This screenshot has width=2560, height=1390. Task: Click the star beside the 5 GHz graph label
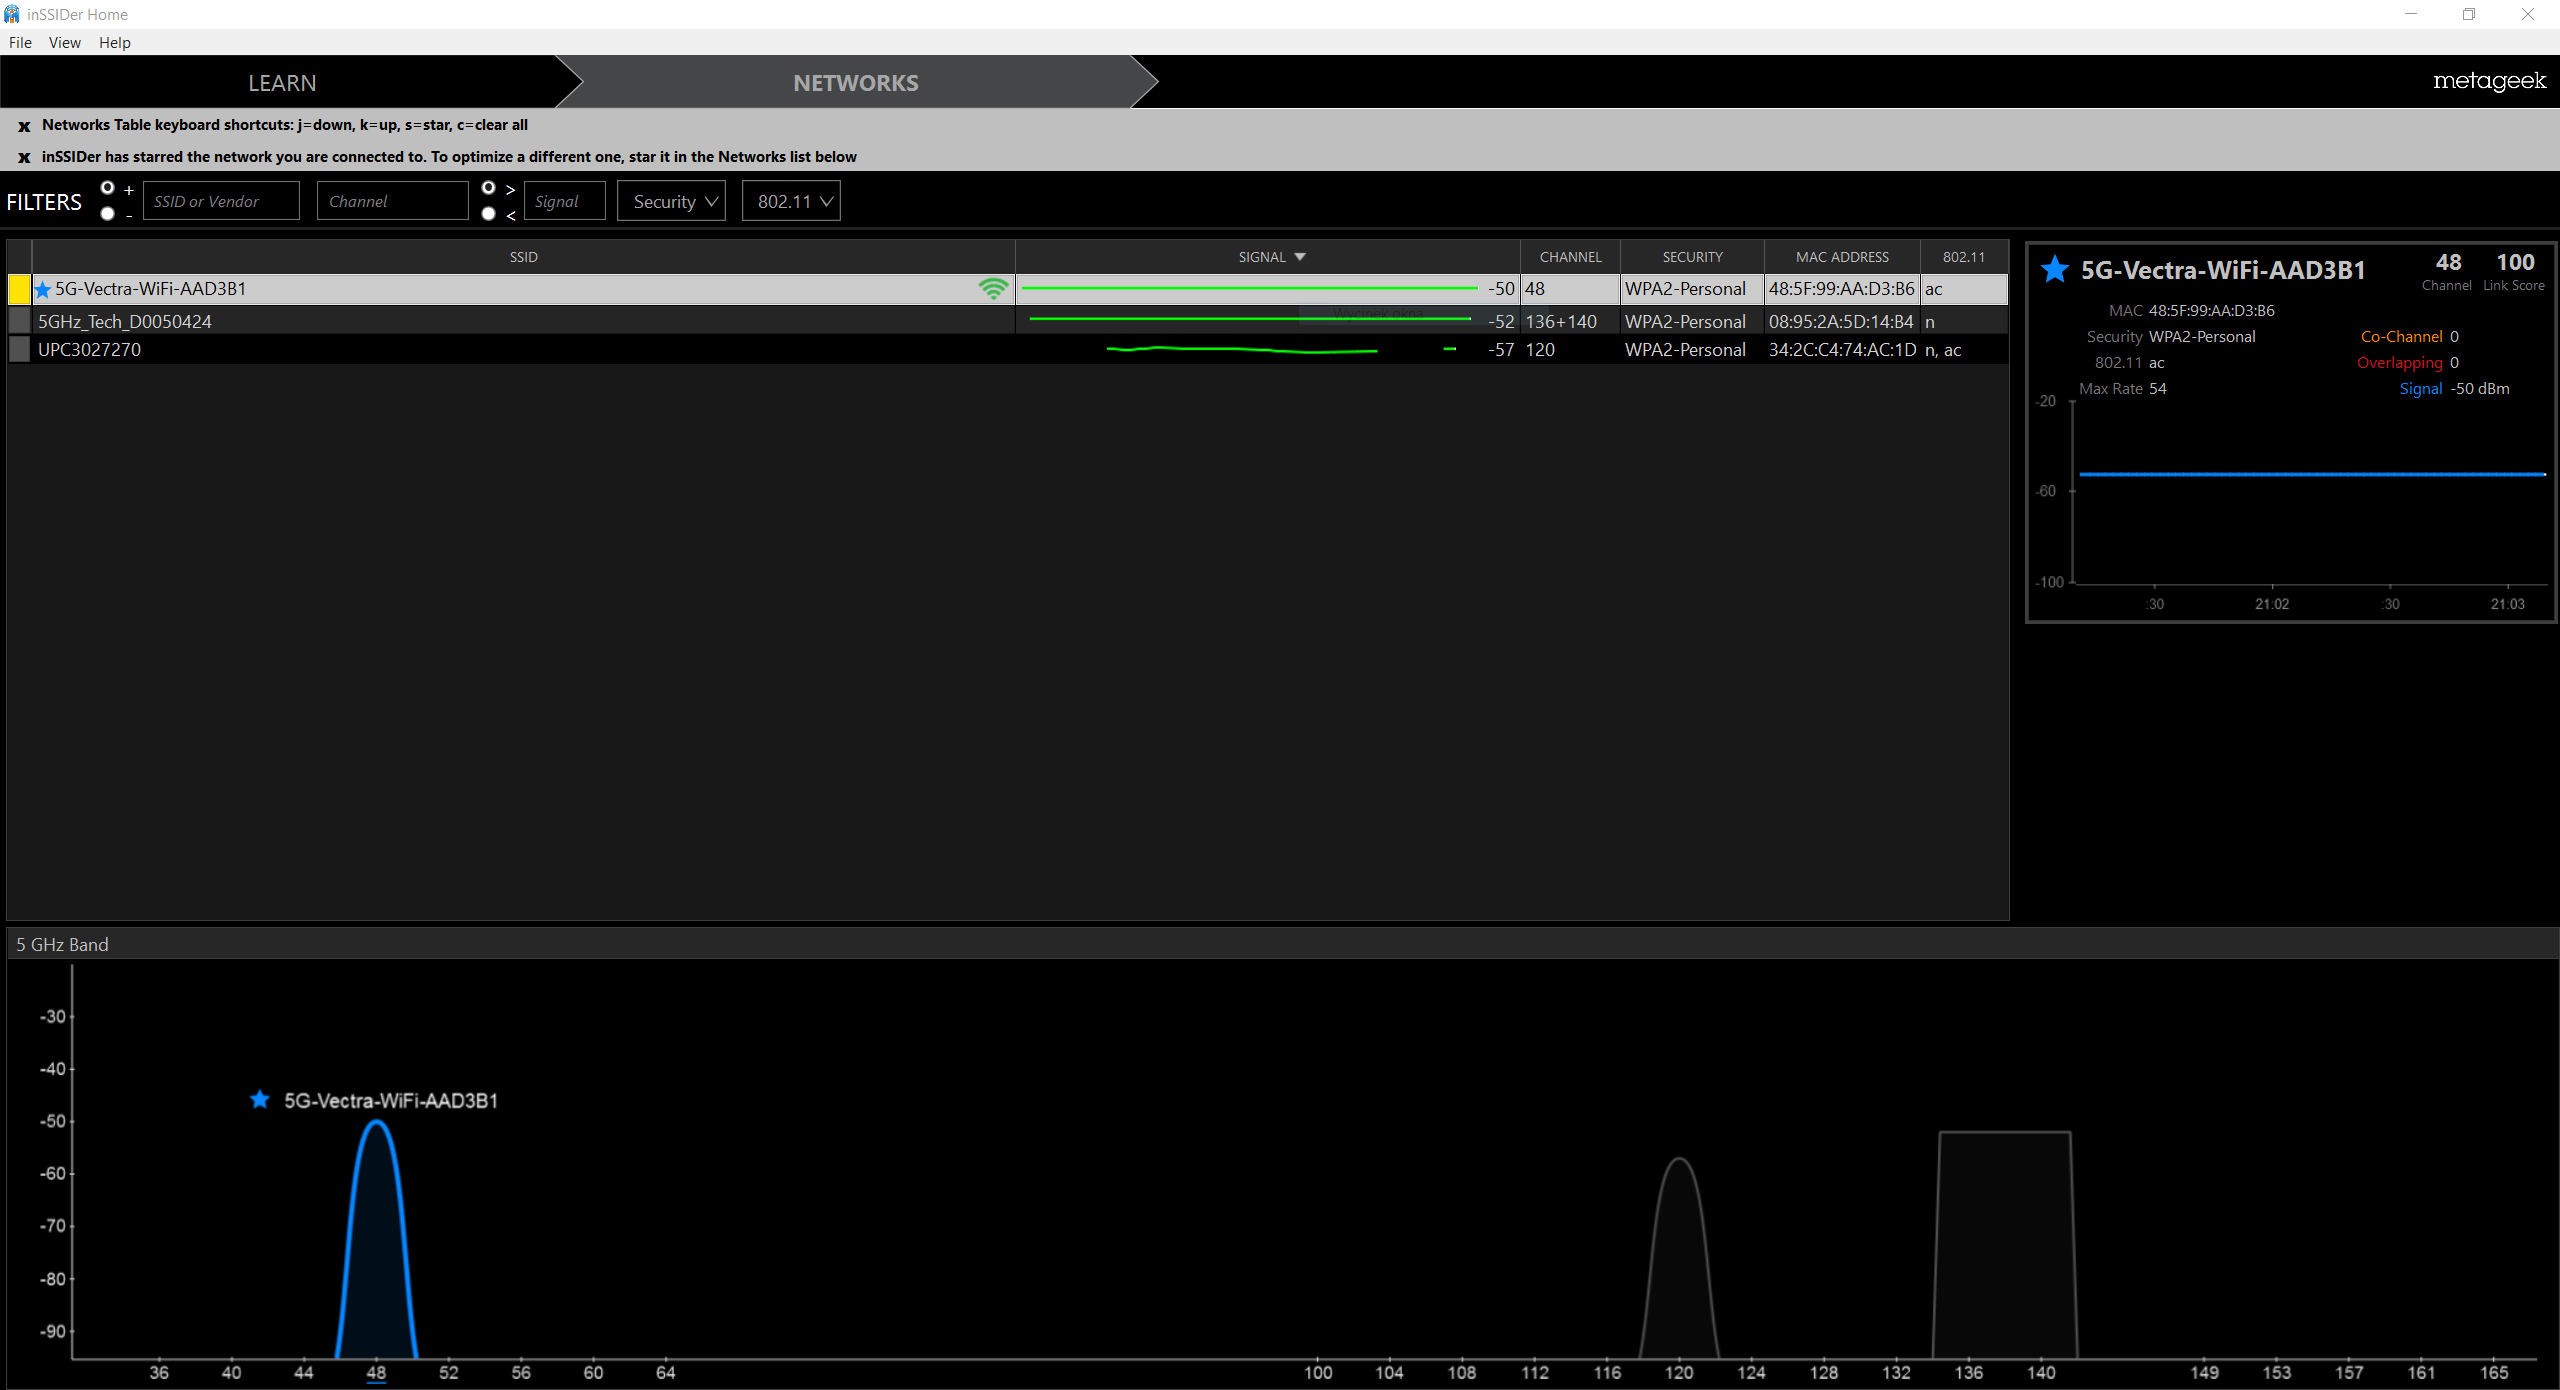(260, 1100)
